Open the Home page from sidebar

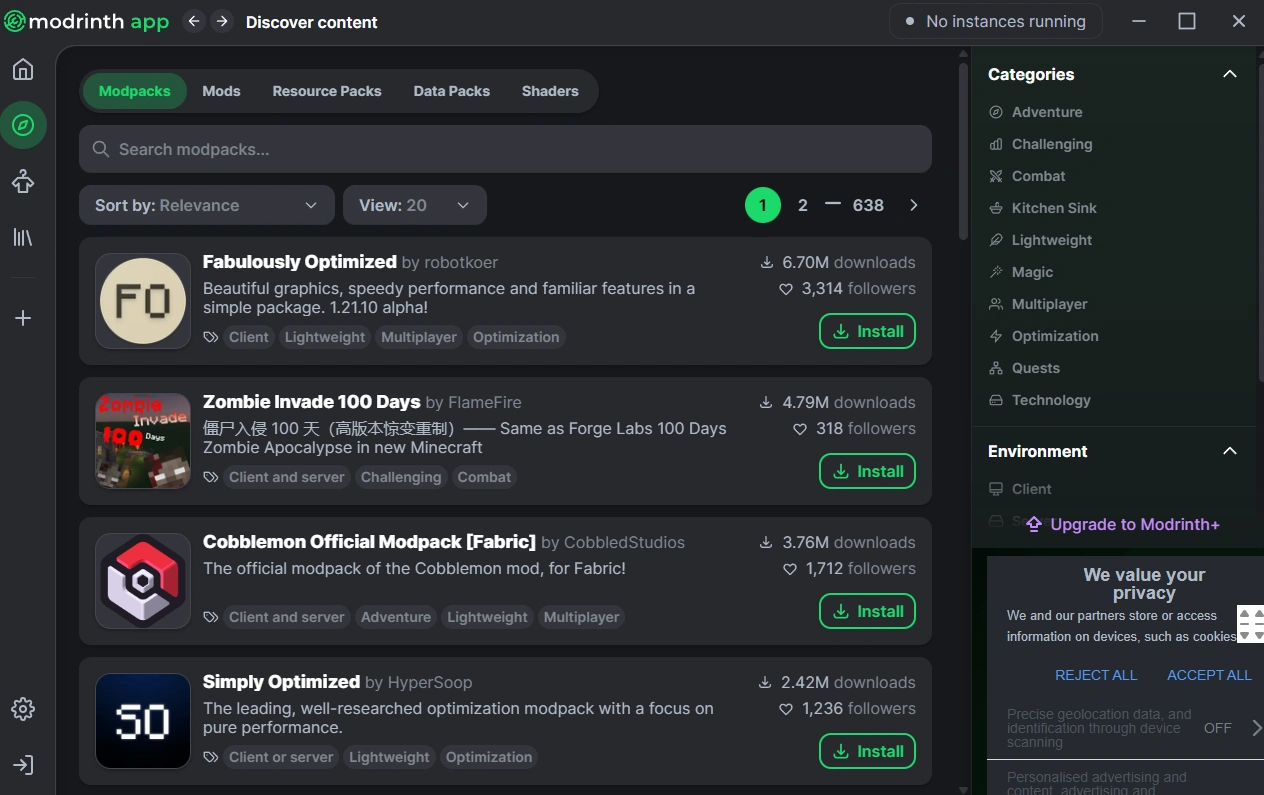tap(23, 69)
